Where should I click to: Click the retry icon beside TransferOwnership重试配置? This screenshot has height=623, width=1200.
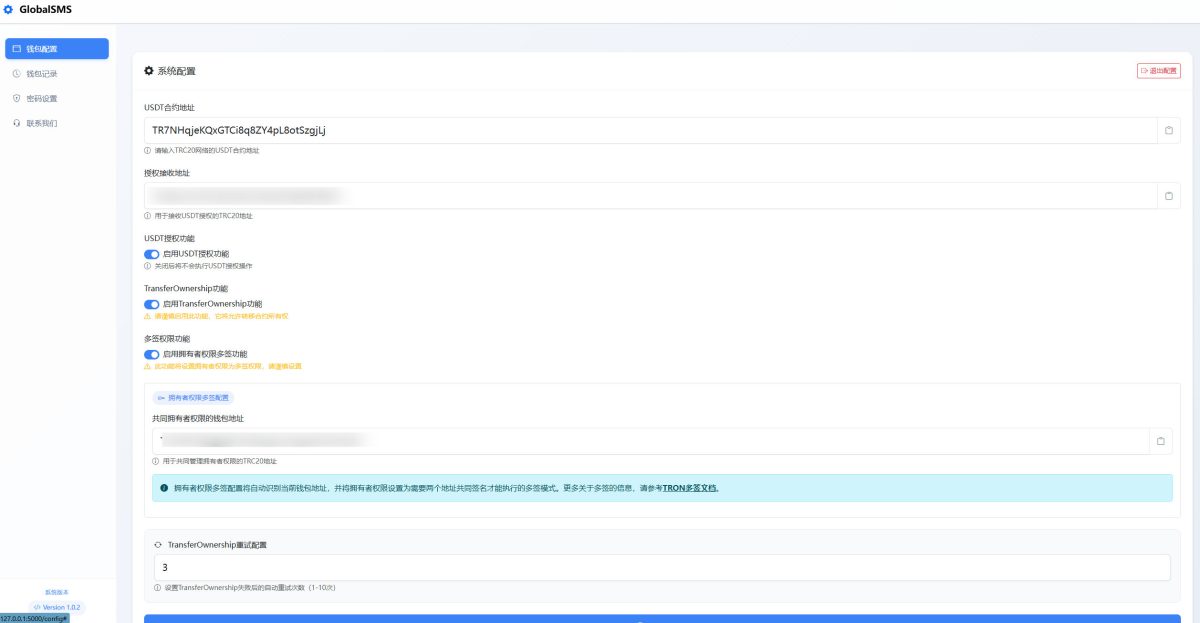(x=158, y=545)
